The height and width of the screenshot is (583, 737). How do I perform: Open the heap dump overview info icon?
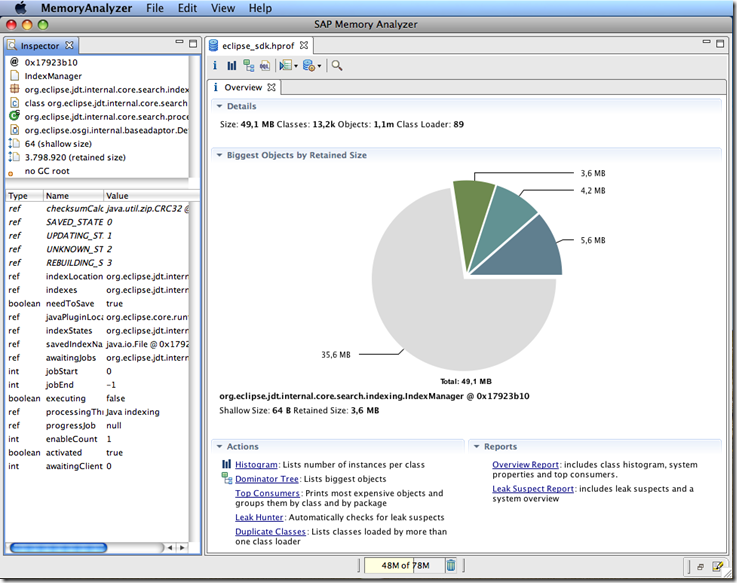[x=216, y=66]
